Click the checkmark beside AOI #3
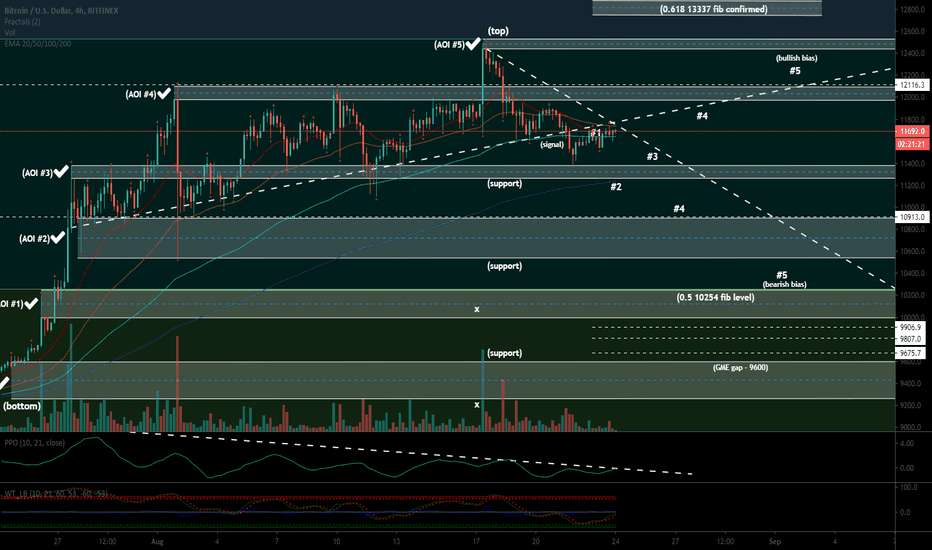932x550 pixels. 61,172
